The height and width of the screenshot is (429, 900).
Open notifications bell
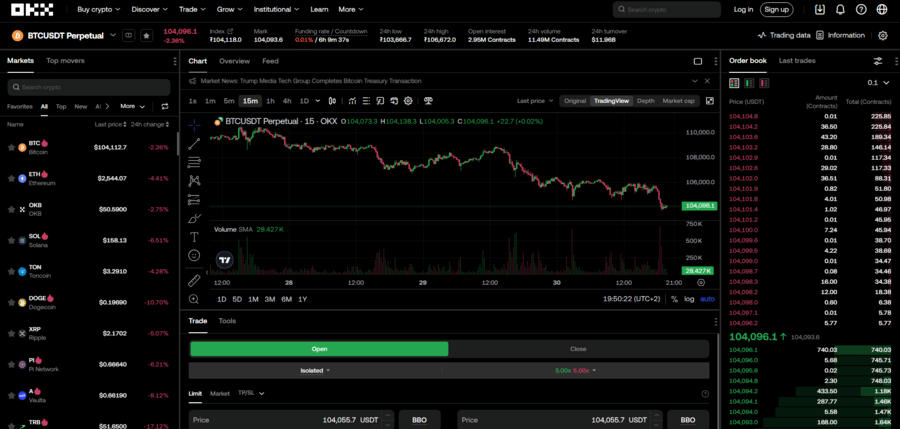840,9
